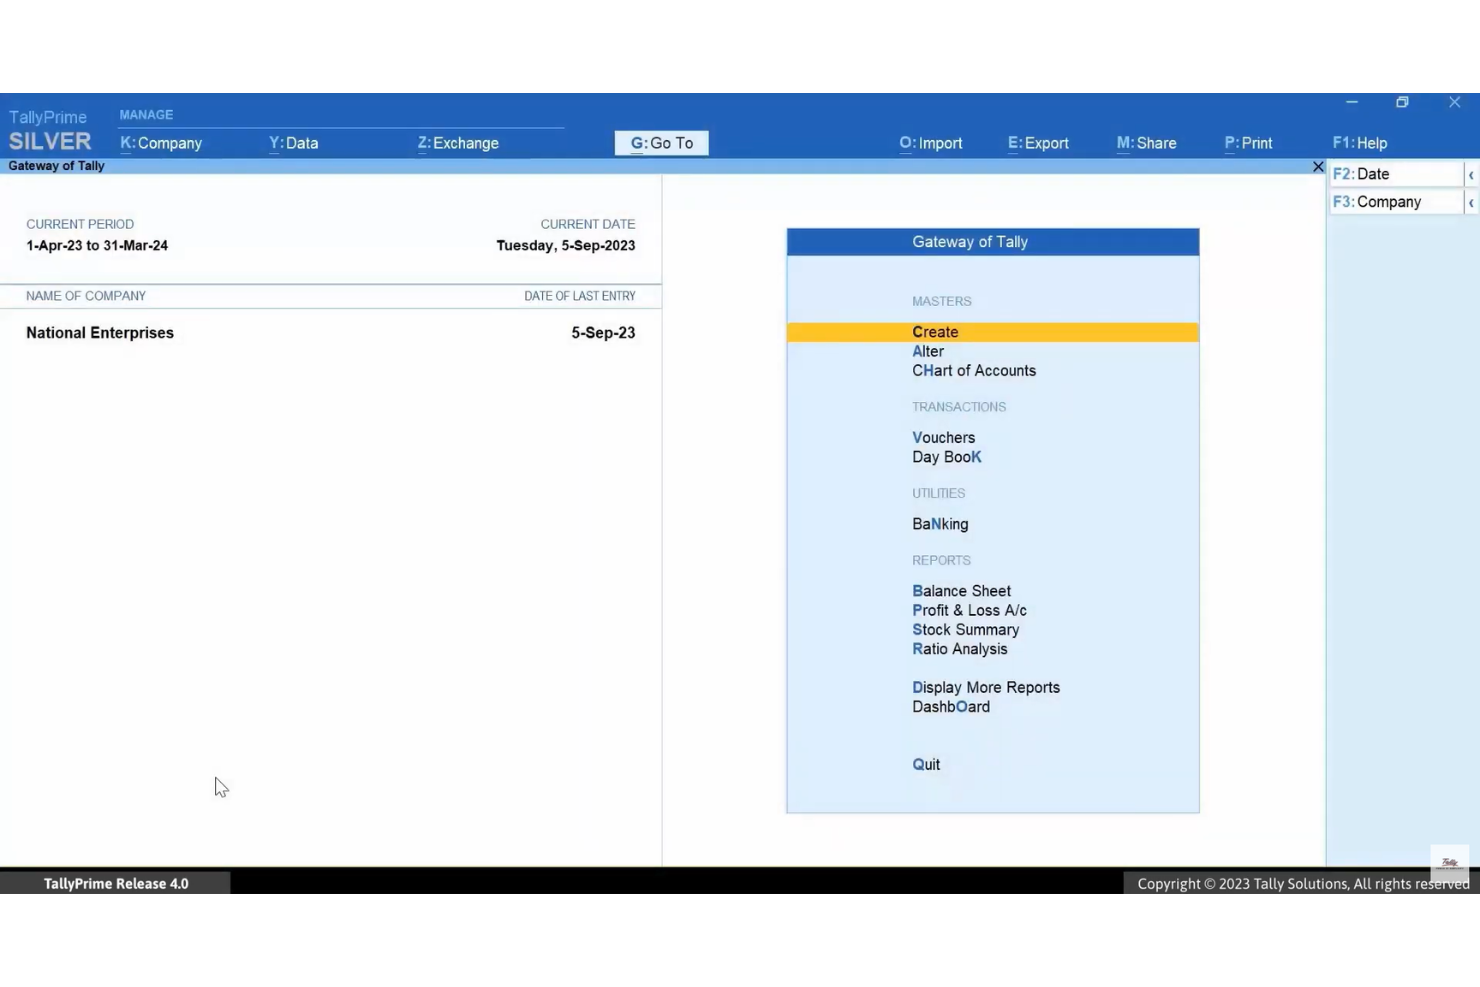The image size is (1480, 987).
Task: Open Vouchers under Transactions
Action: coord(943,437)
